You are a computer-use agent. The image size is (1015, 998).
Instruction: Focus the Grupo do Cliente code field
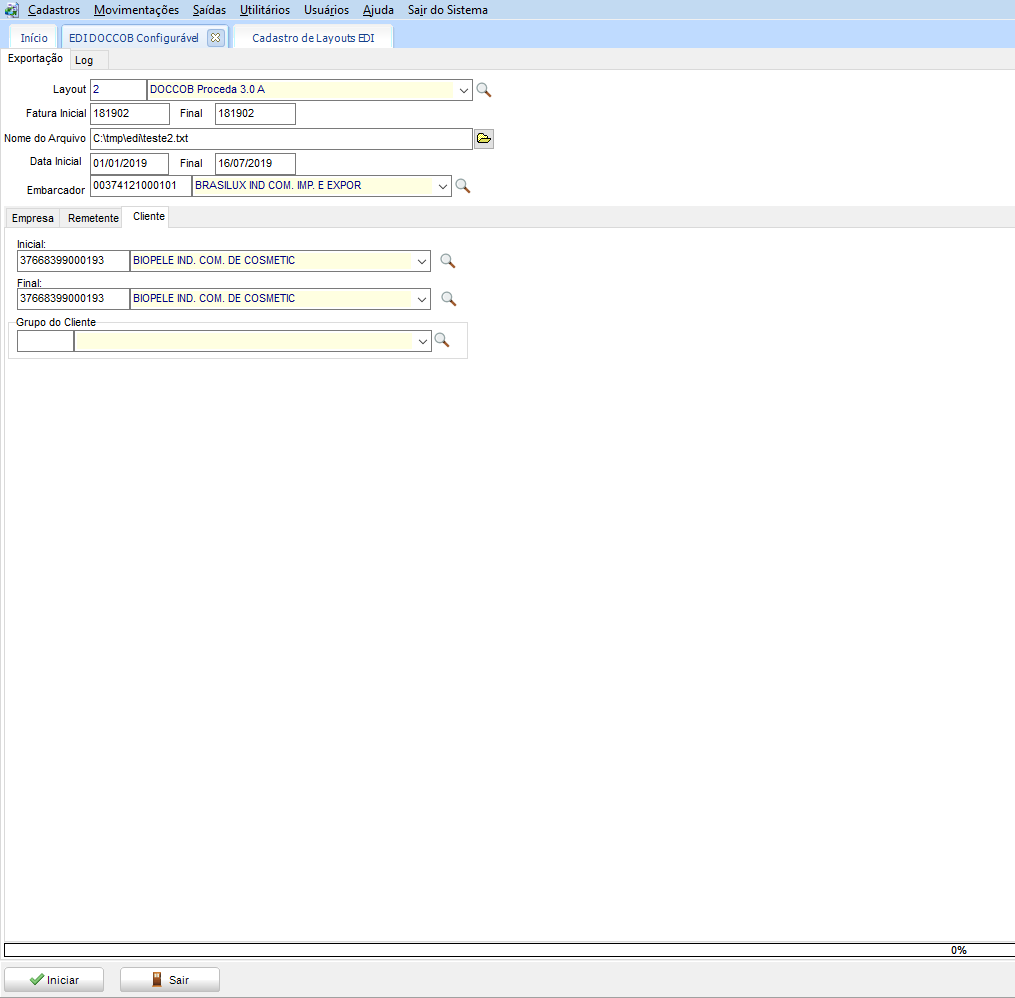click(45, 341)
